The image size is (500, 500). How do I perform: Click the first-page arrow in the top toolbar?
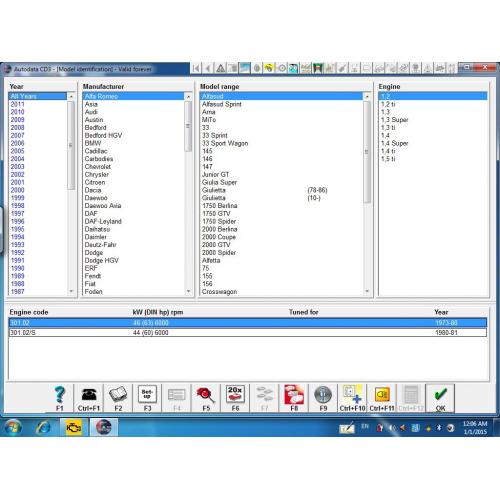[196, 68]
